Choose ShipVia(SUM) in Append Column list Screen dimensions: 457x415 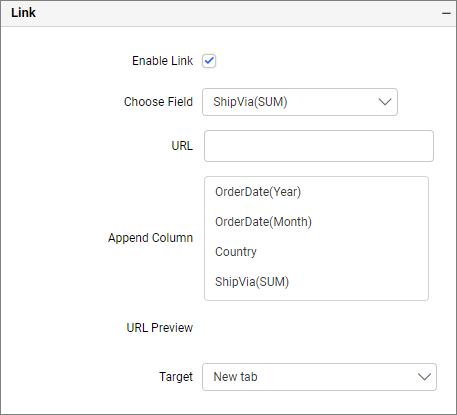pyautogui.click(x=252, y=282)
